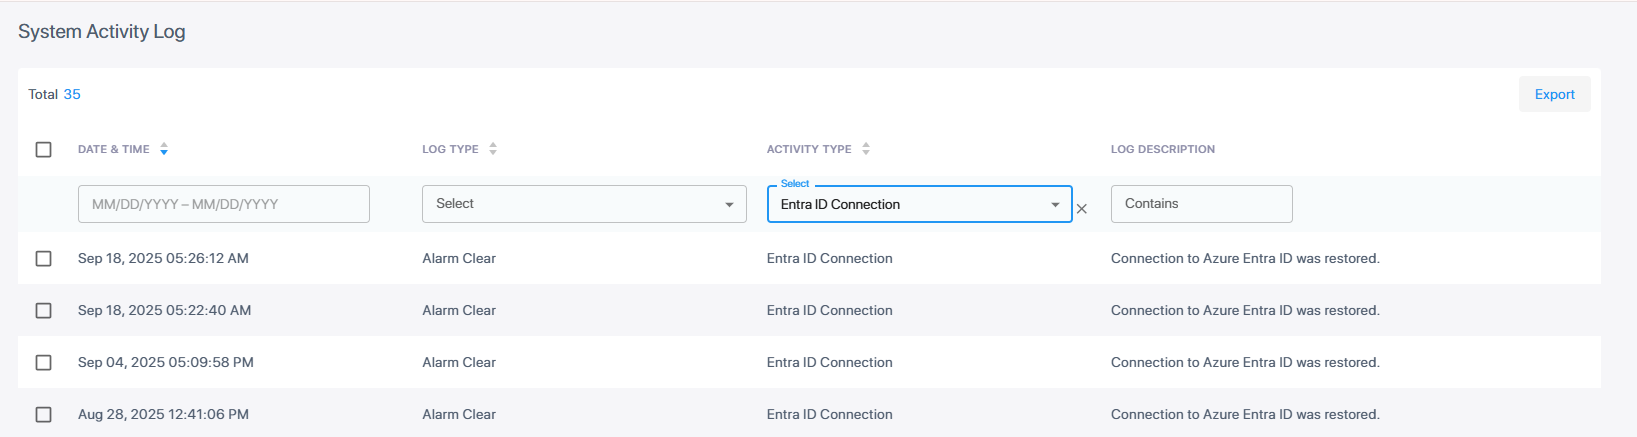Click the Date & Time column header
This screenshot has height=437, width=1637.
coord(113,149)
